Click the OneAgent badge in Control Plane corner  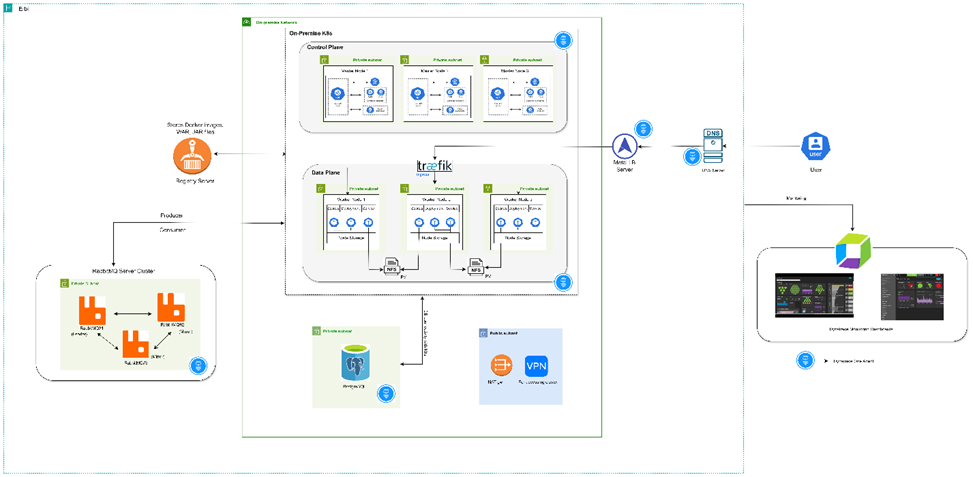pos(563,42)
